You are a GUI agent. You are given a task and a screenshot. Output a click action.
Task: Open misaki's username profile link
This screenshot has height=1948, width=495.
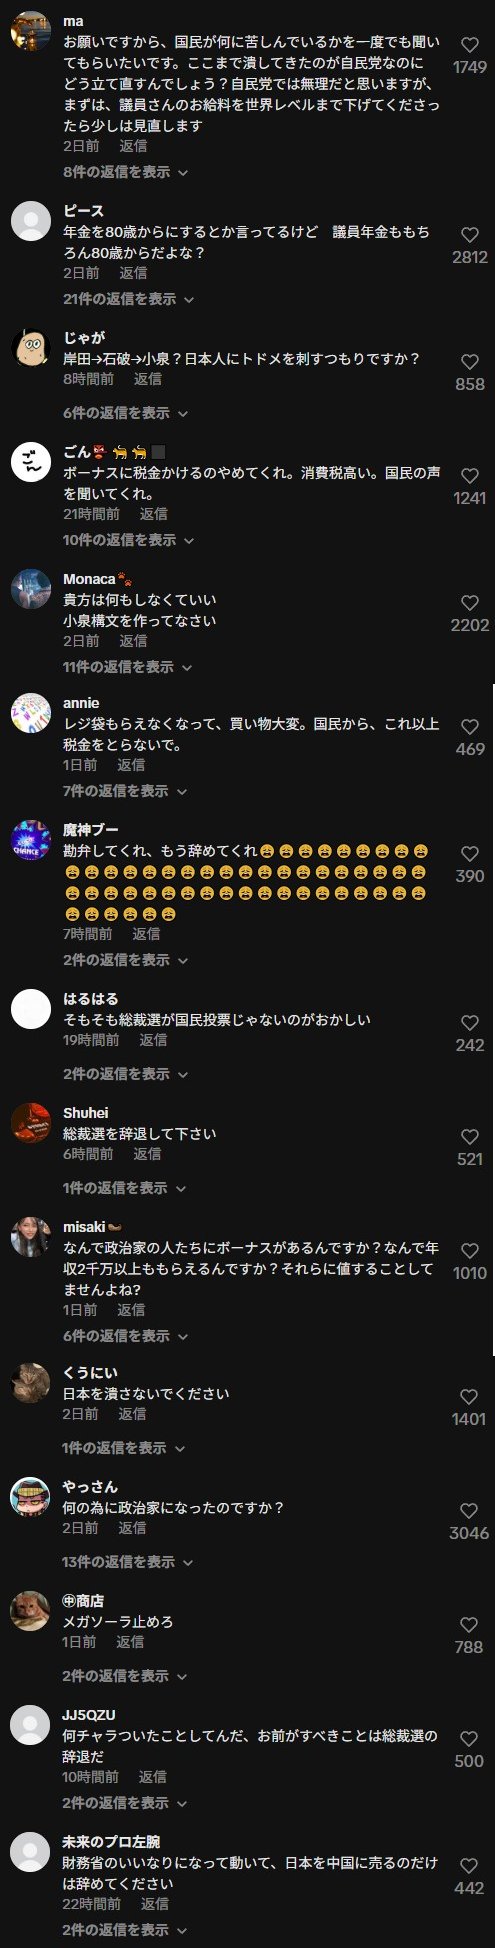click(x=84, y=1227)
